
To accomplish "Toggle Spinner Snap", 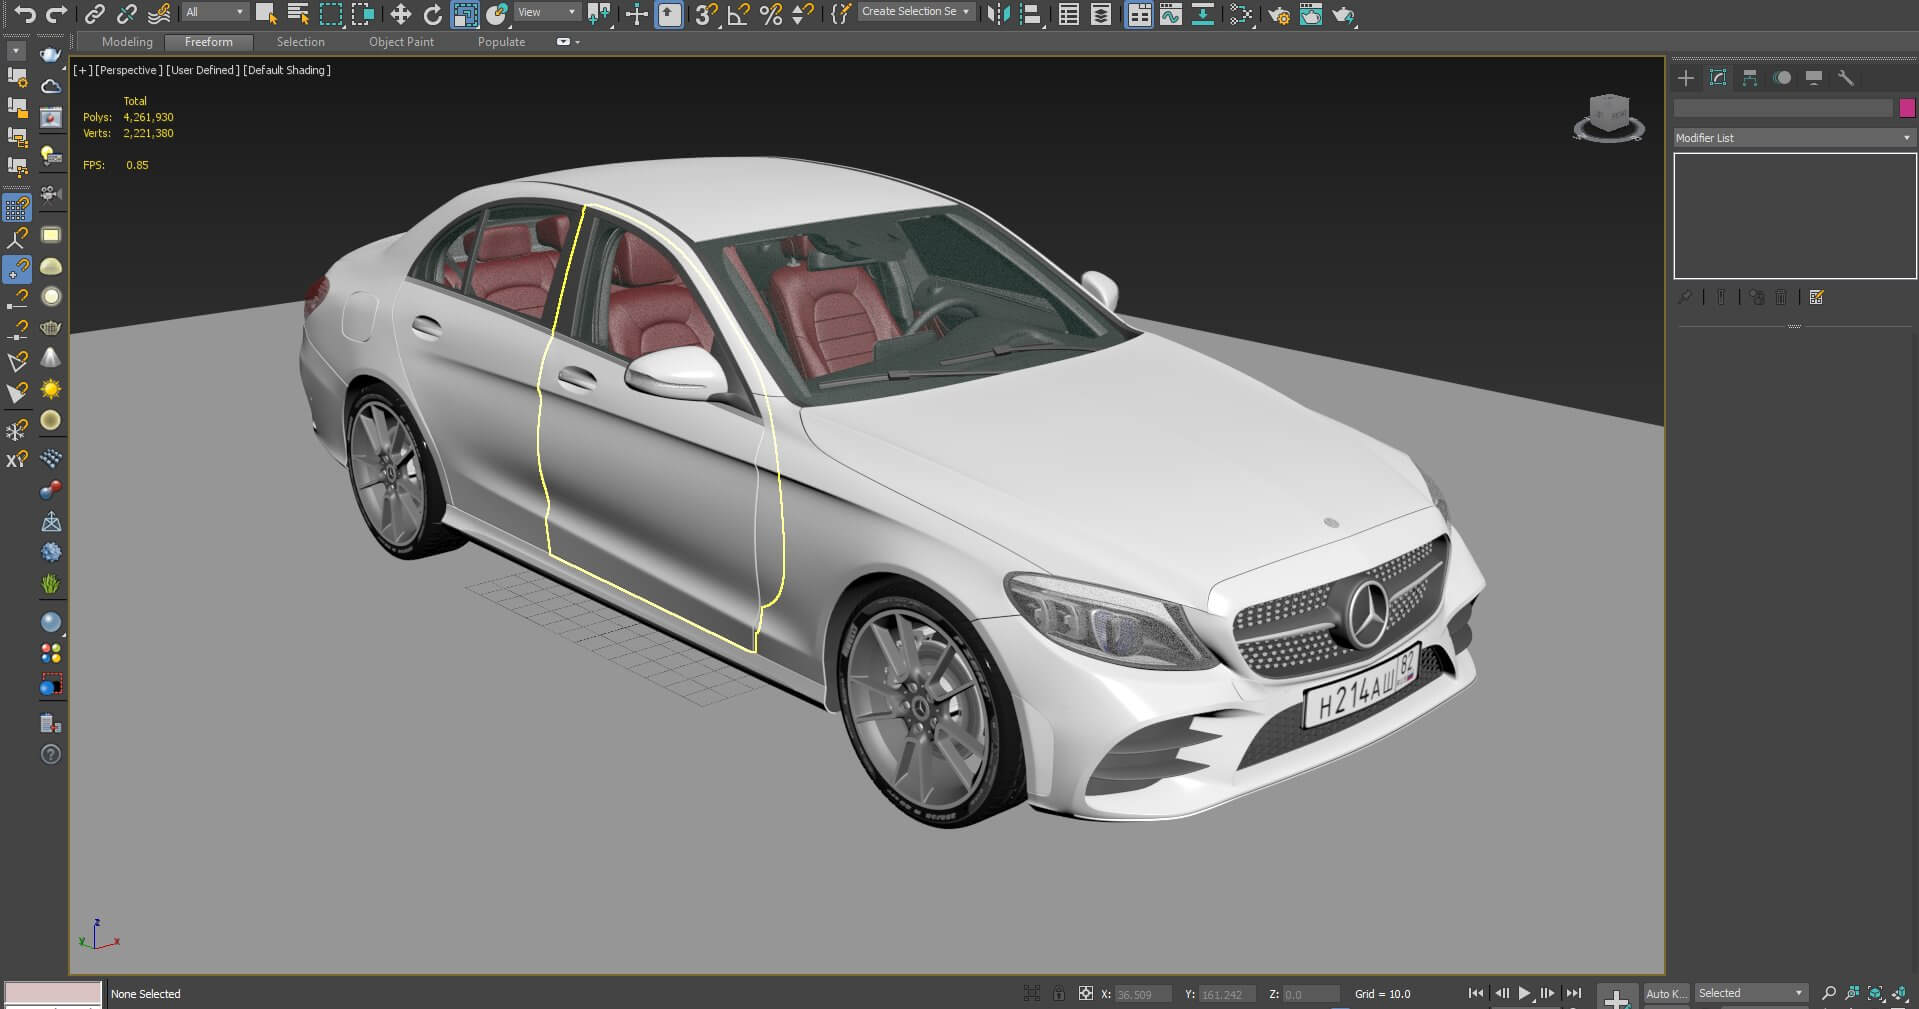I will tap(802, 14).
